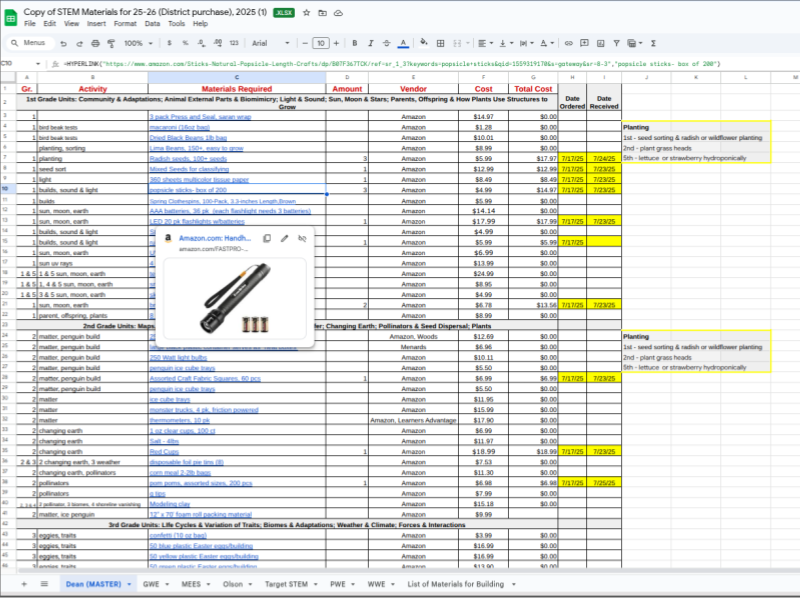Image resolution: width=800 pixels, height=600 pixels.
Task: Click the Menus search box
Action: click(x=31, y=43)
